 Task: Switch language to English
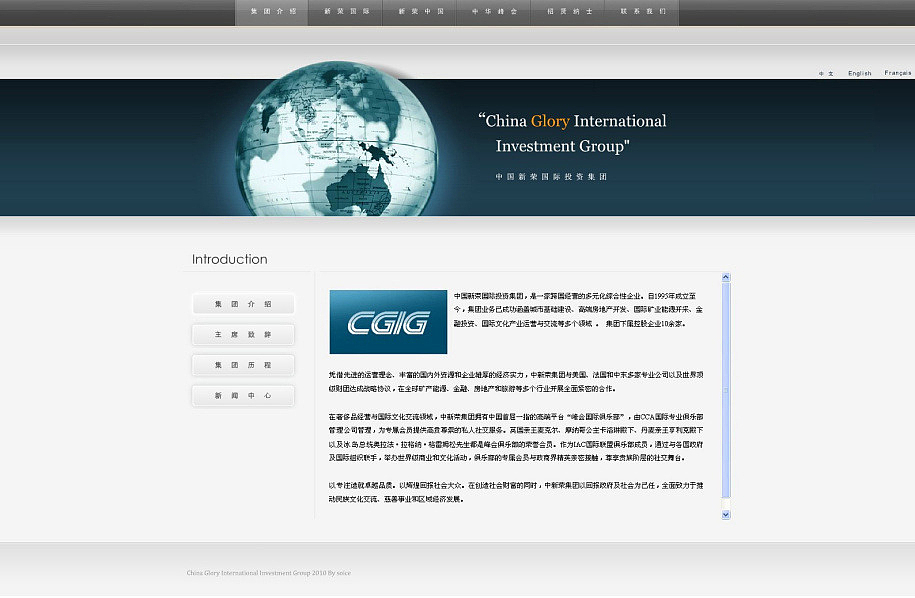[860, 74]
